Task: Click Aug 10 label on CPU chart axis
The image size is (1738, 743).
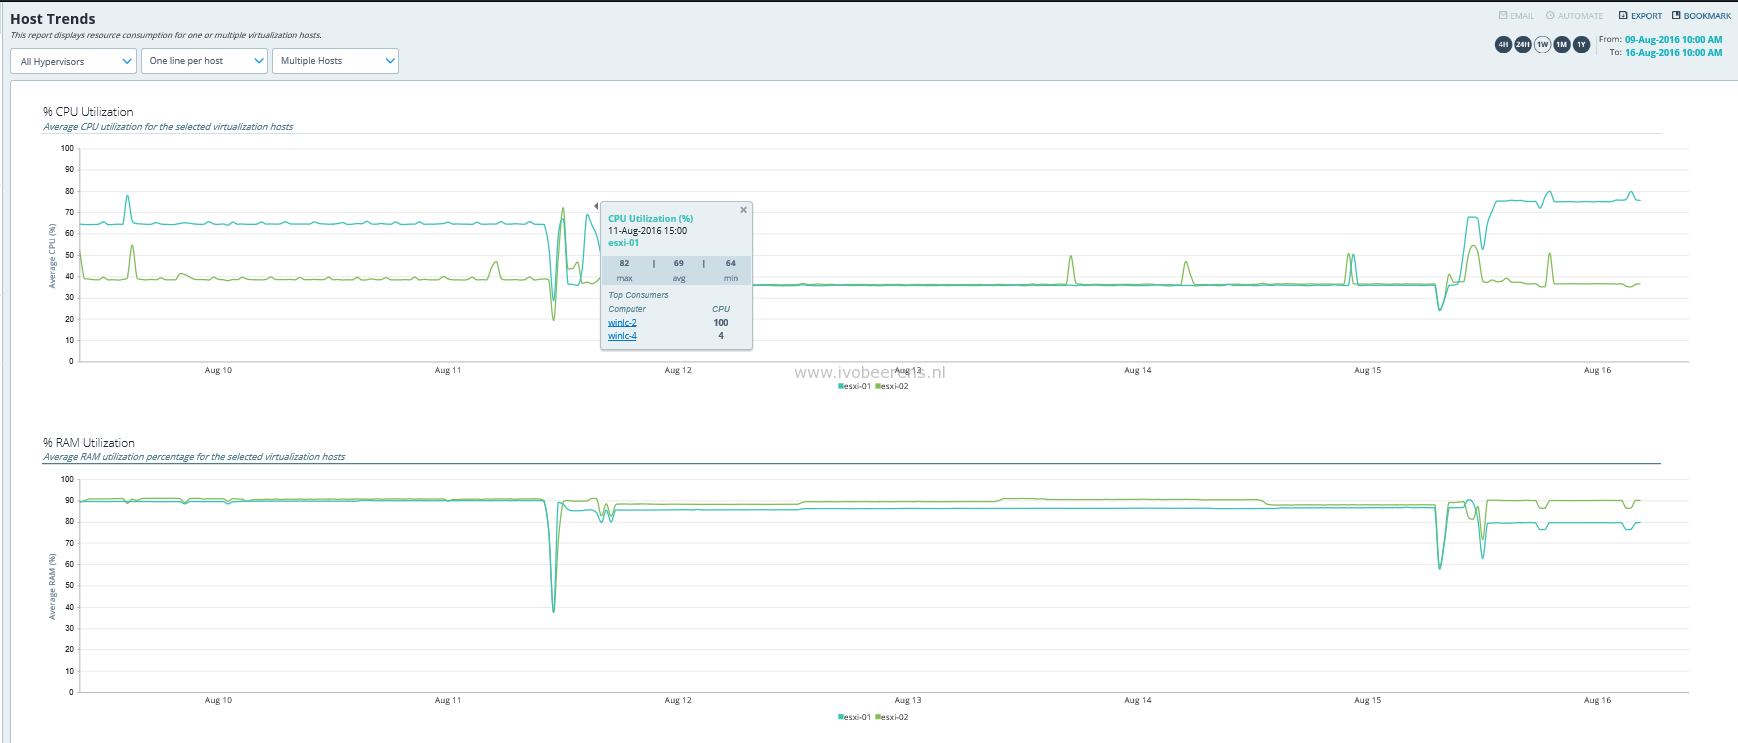Action: point(218,370)
